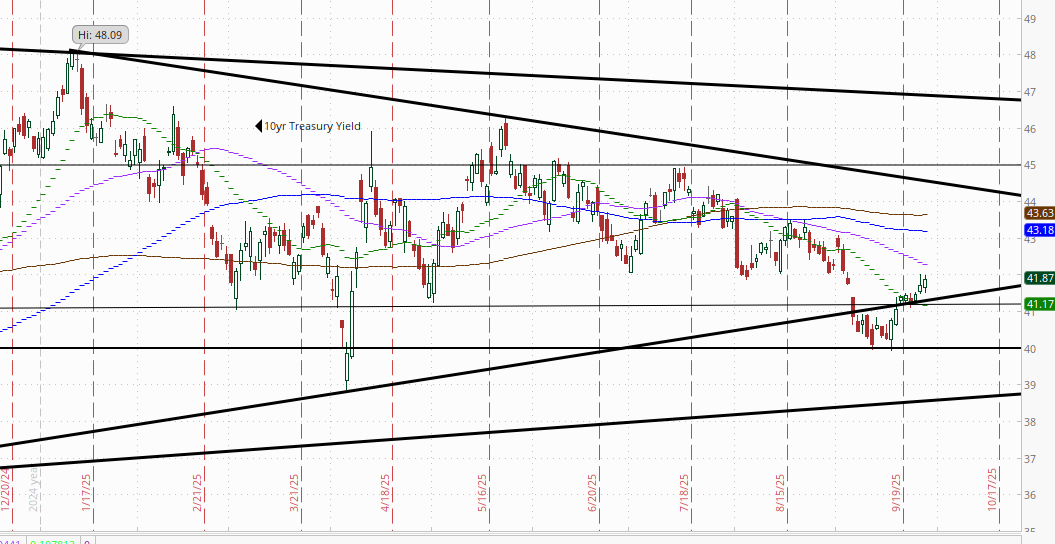The height and width of the screenshot is (544, 1055).
Task: Select the 10/17/25 expiration date marker
Action: (x=992, y=491)
